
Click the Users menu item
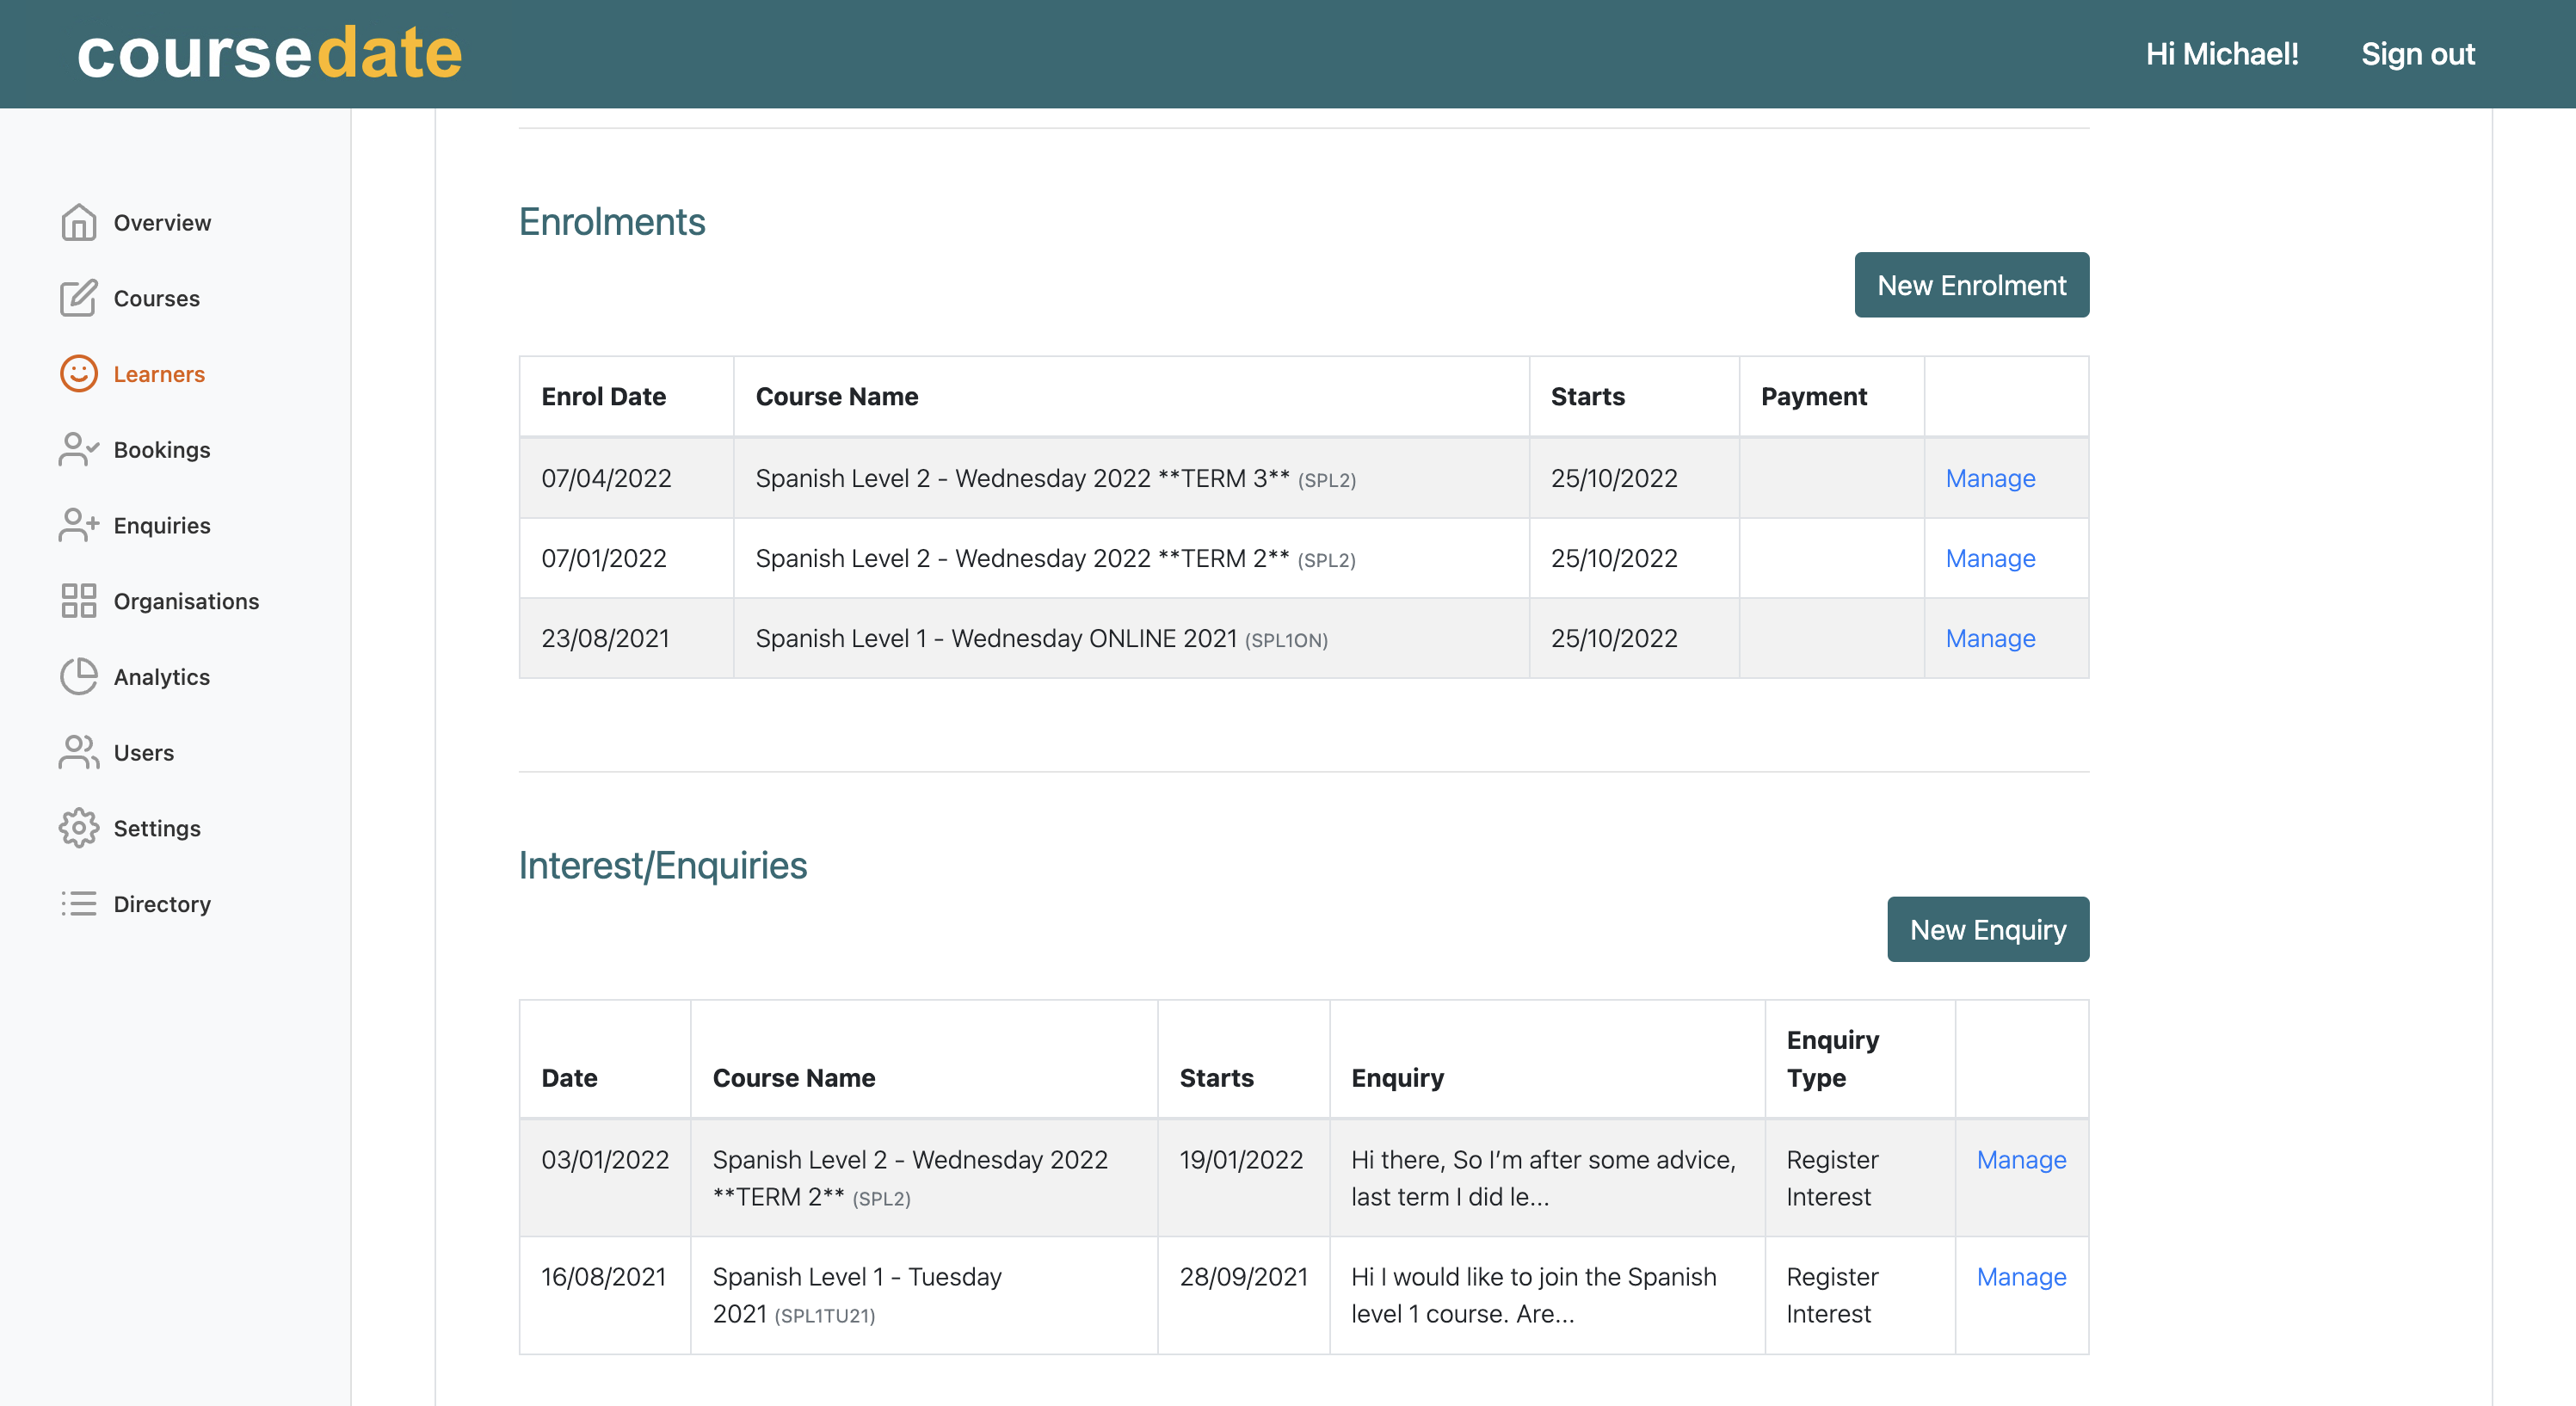(x=144, y=751)
